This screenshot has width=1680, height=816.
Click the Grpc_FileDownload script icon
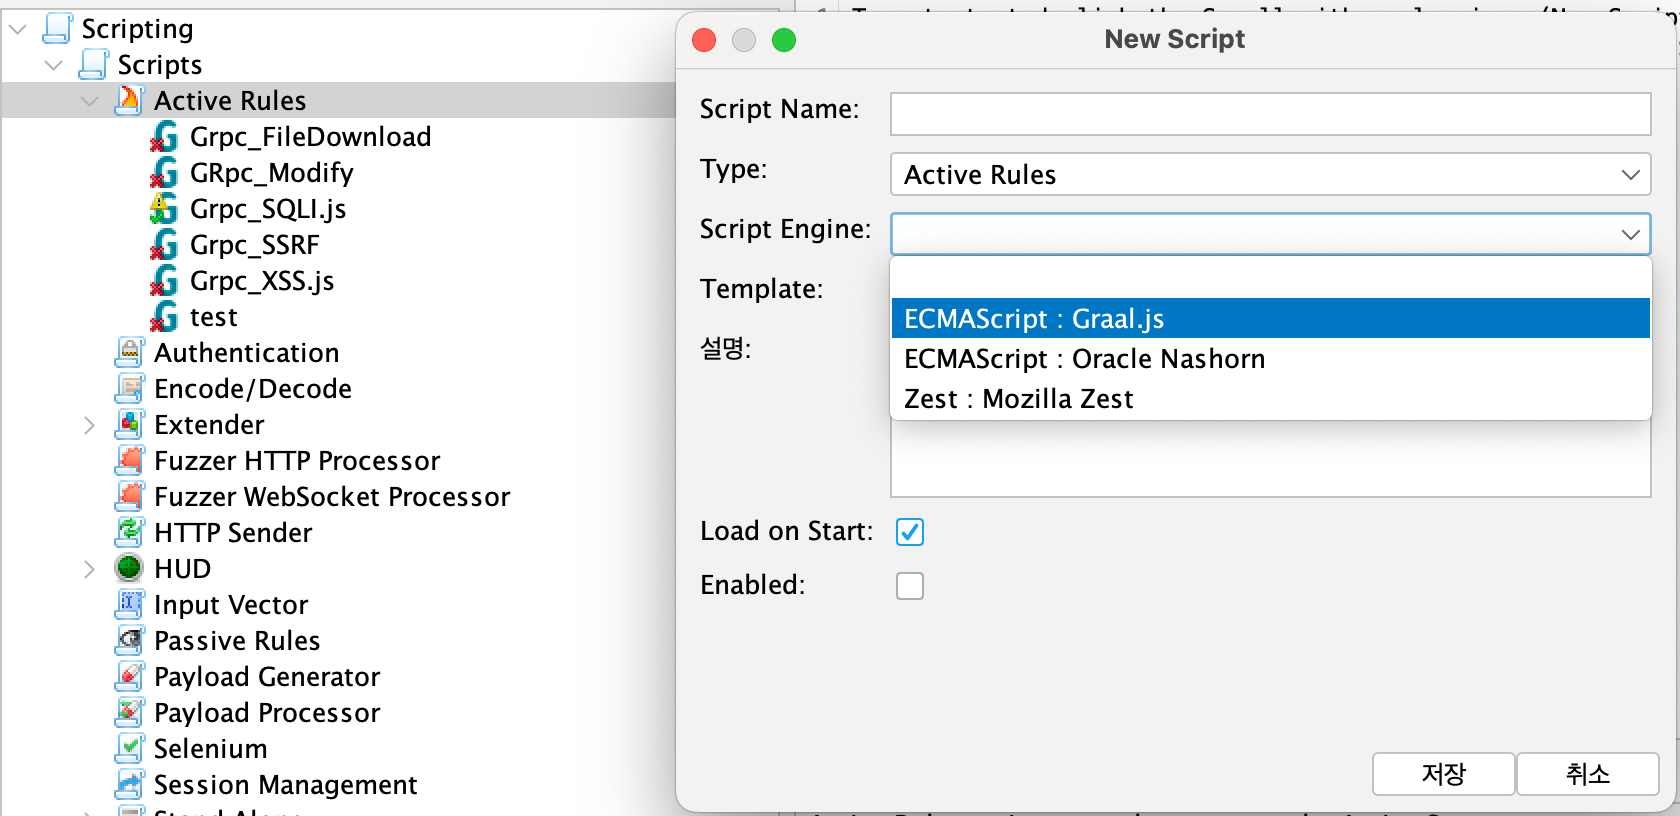pyautogui.click(x=164, y=137)
